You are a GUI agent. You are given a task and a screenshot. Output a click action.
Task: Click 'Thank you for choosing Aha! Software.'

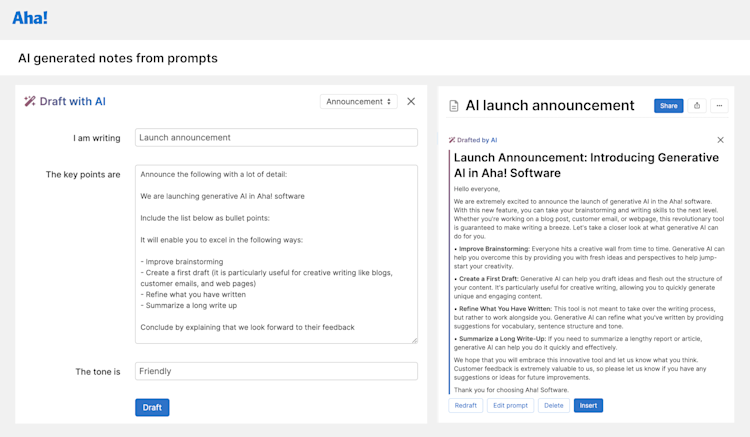coord(511,390)
